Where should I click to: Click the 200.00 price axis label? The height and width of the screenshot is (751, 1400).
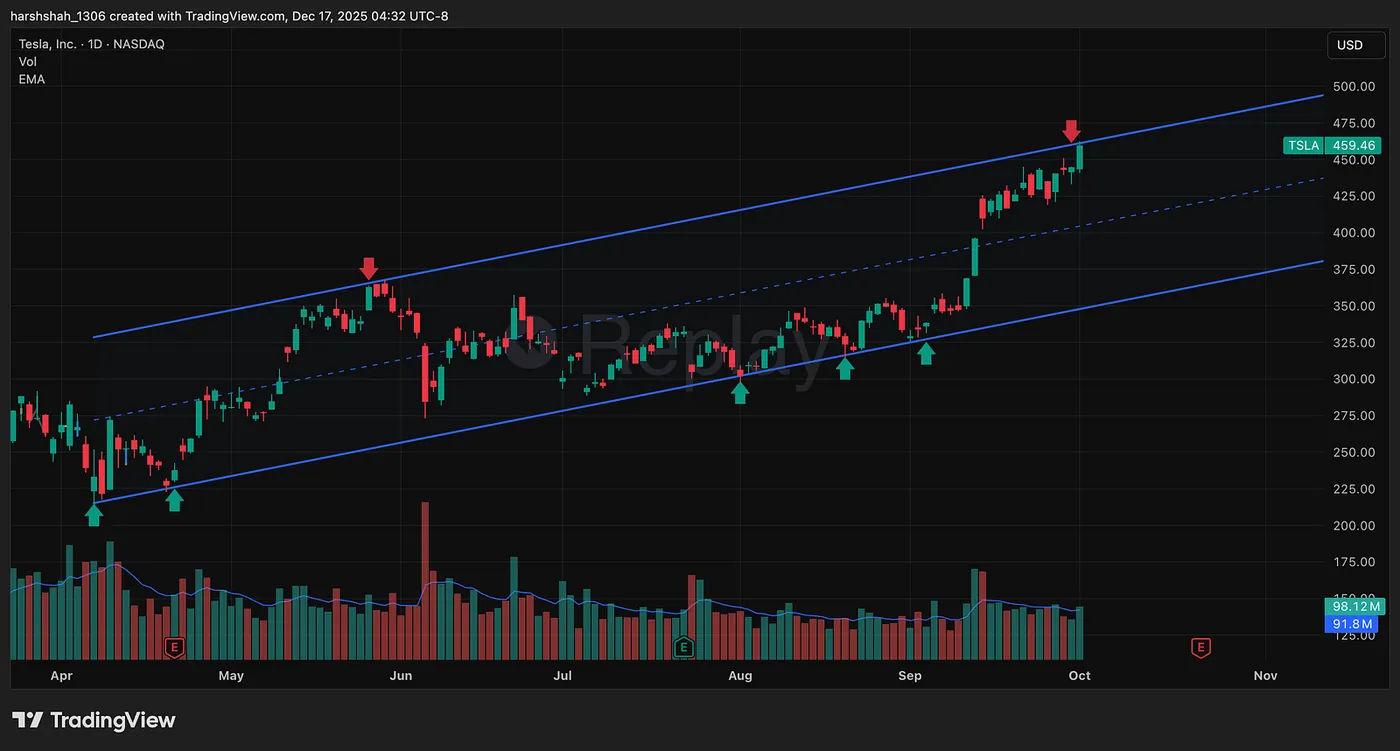pyautogui.click(x=1354, y=526)
